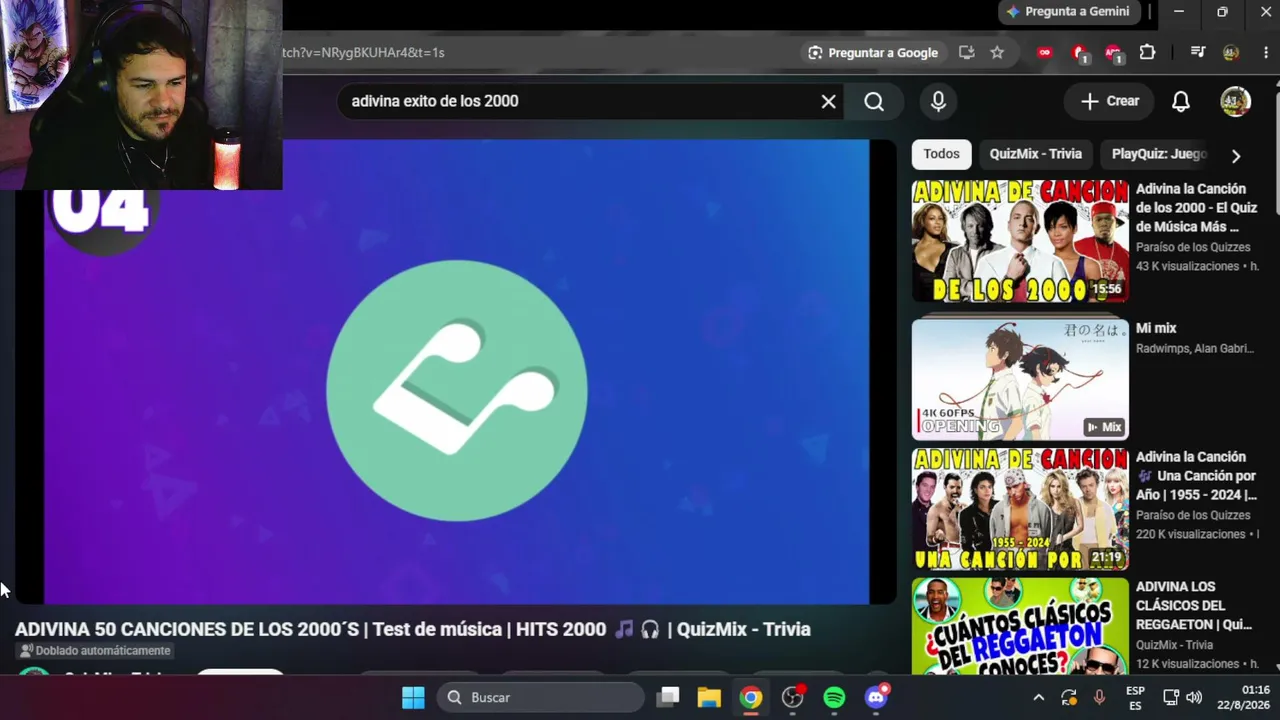Click channel name QuizMix - Trivia in sidebar

(1174, 645)
